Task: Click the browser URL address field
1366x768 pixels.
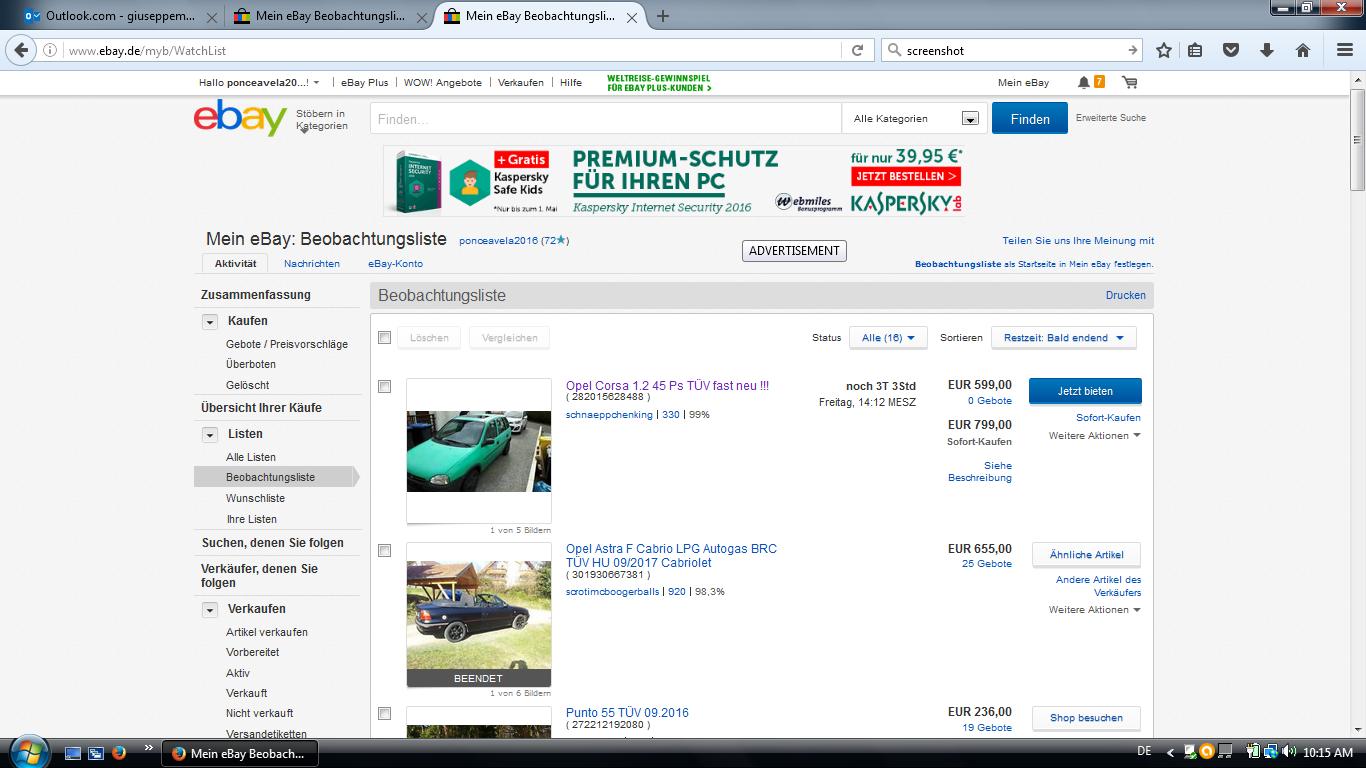Action: (450, 50)
